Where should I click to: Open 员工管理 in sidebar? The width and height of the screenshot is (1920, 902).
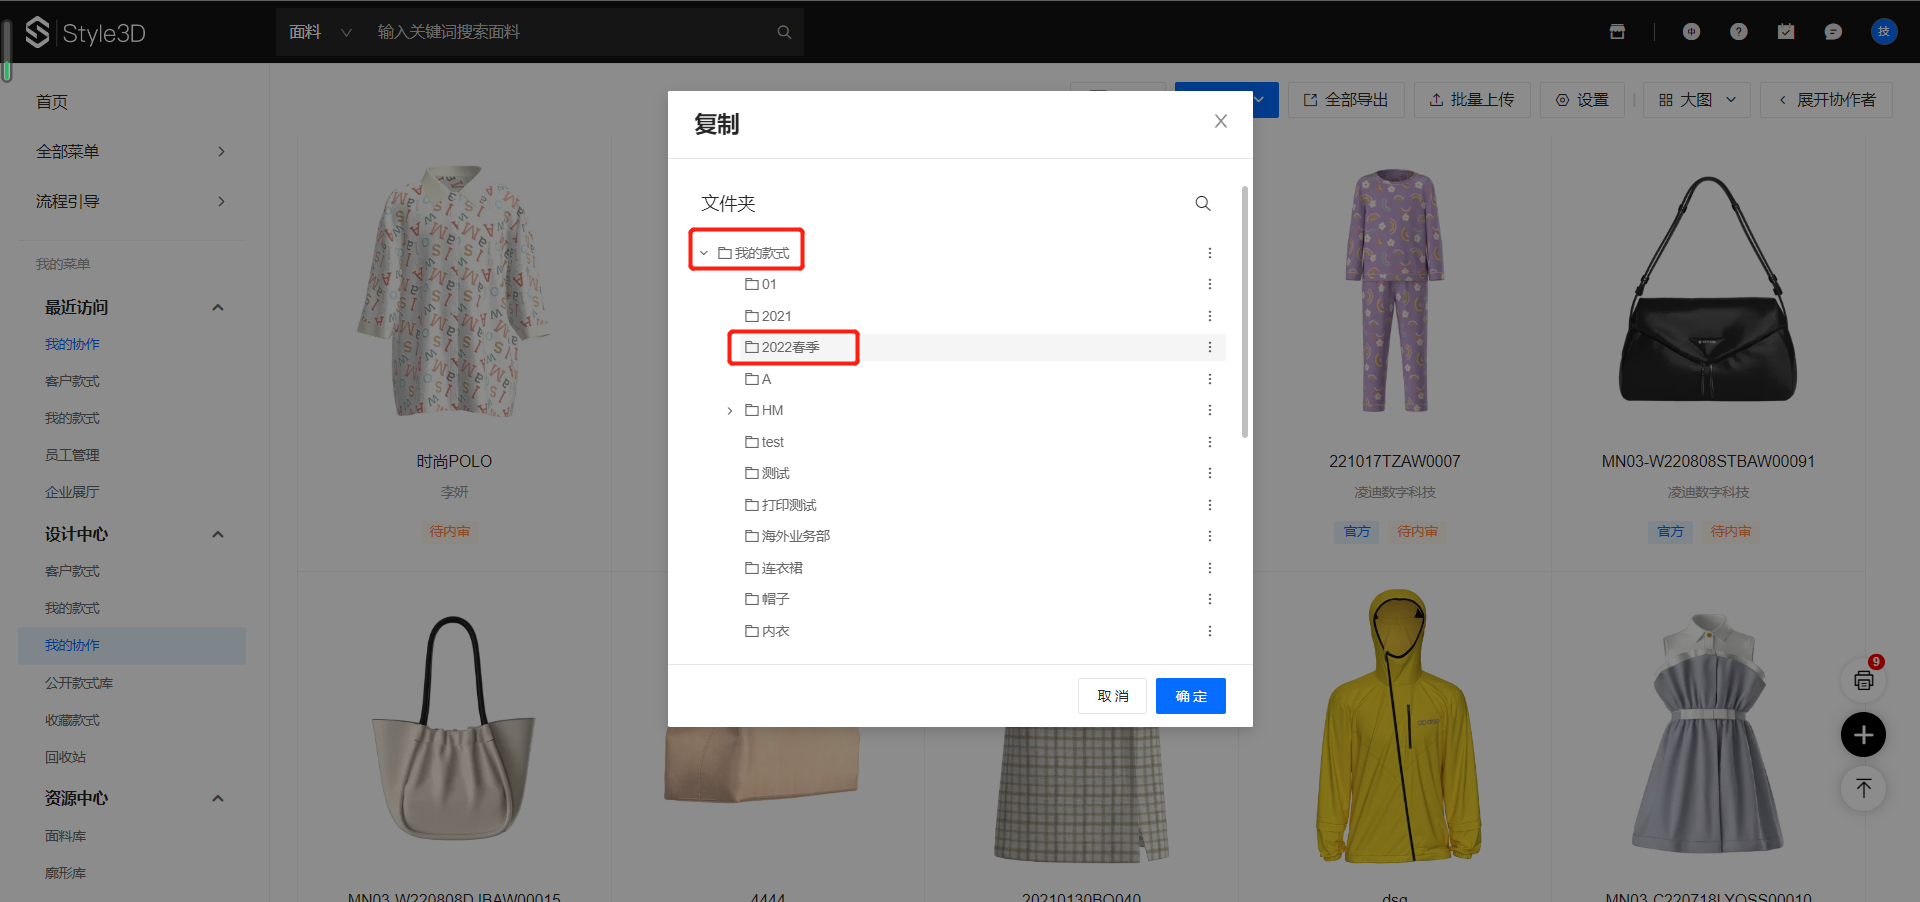pos(72,455)
